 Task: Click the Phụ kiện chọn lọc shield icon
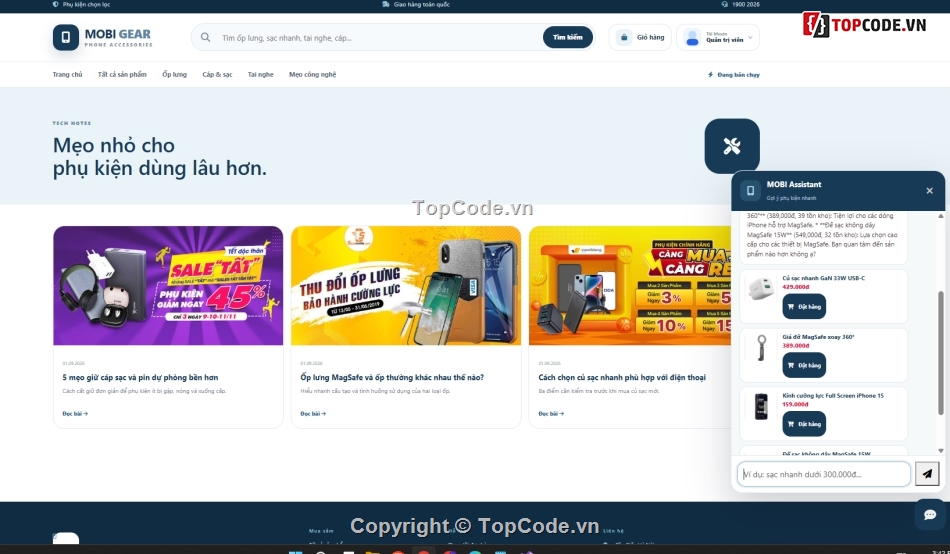[56, 4]
